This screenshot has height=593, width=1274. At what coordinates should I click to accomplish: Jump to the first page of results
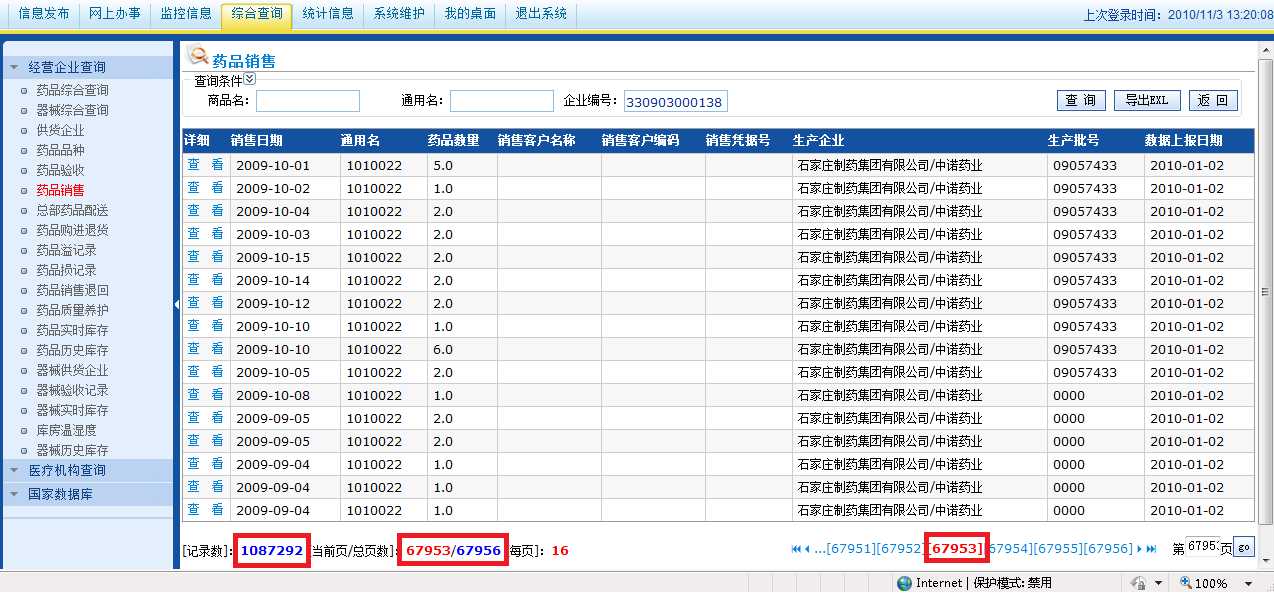[x=796, y=548]
